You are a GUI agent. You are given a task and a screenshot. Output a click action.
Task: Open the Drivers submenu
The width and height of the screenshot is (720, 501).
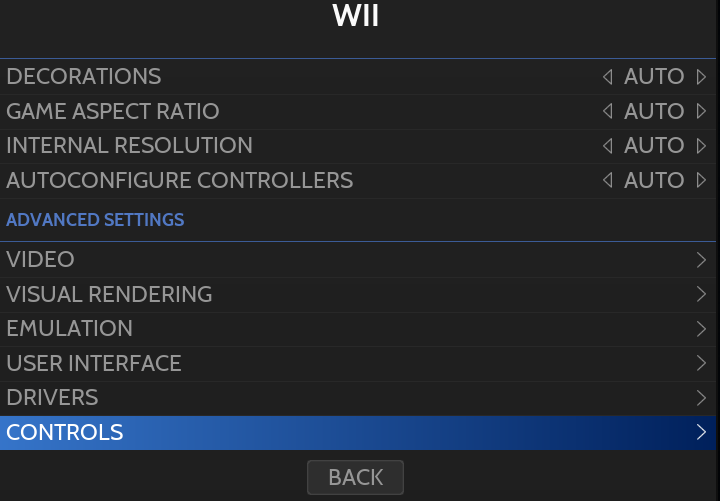[x=52, y=398]
